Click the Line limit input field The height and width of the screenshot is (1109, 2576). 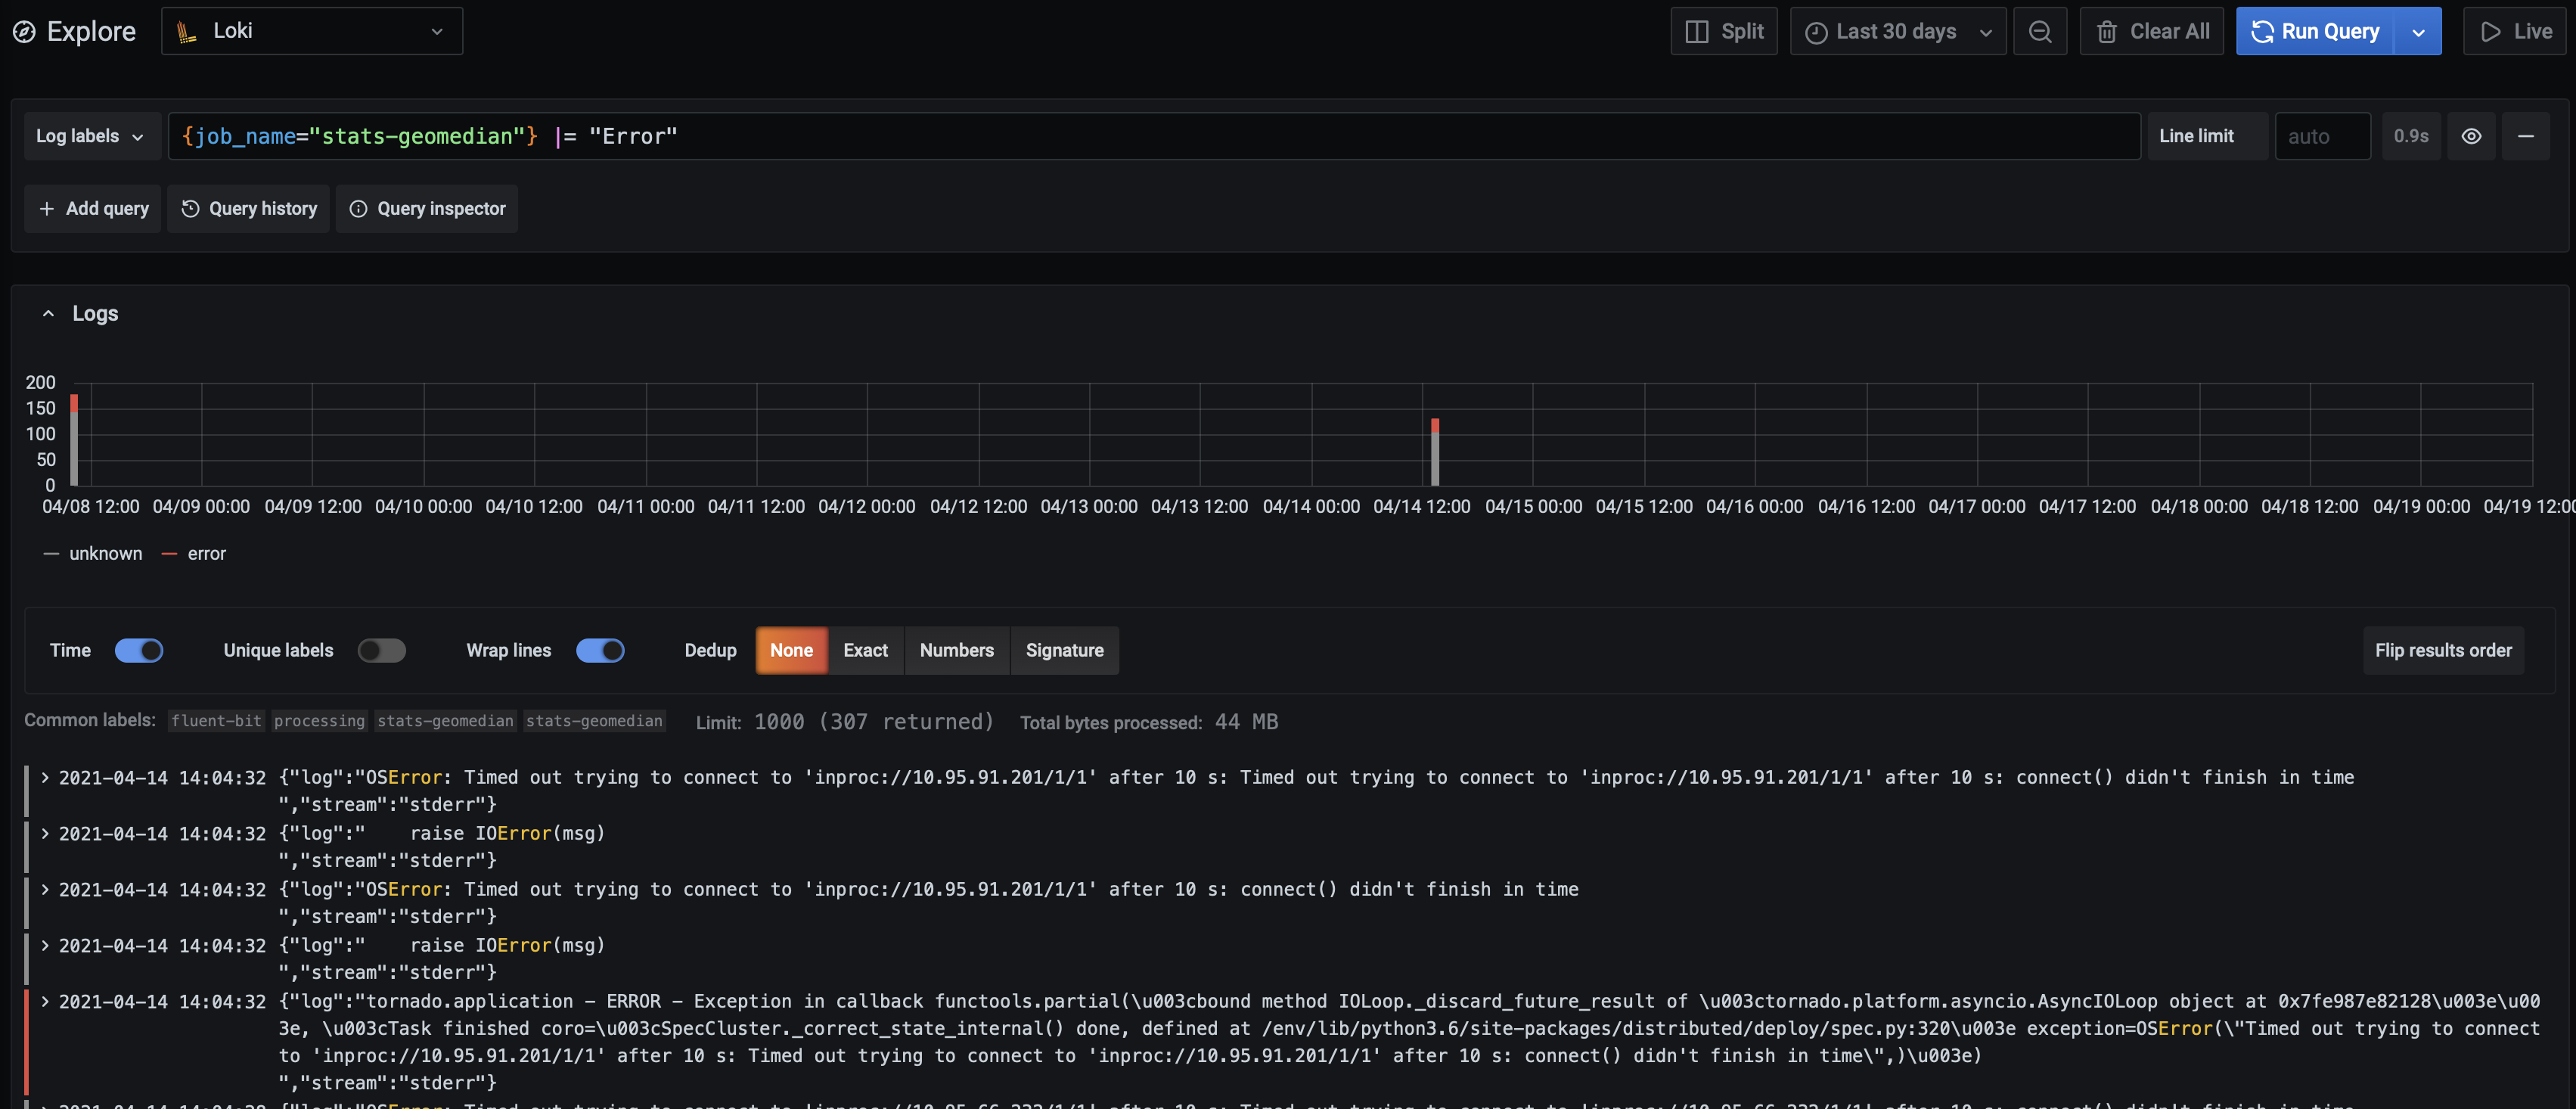pos(2322,136)
